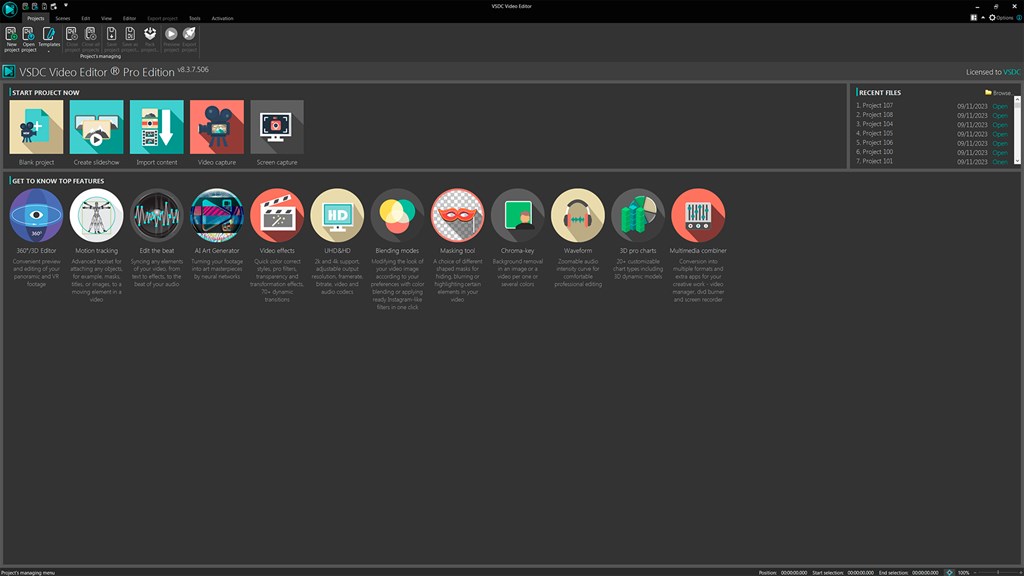Click fourth quick access toolbar icon
1024x576 pixels.
[54, 6]
